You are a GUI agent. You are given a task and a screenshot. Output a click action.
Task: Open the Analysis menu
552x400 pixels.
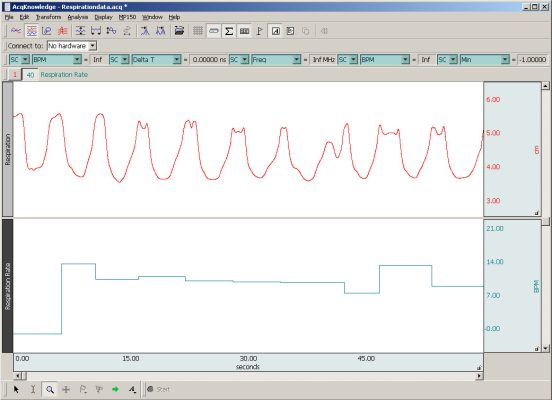coord(77,17)
